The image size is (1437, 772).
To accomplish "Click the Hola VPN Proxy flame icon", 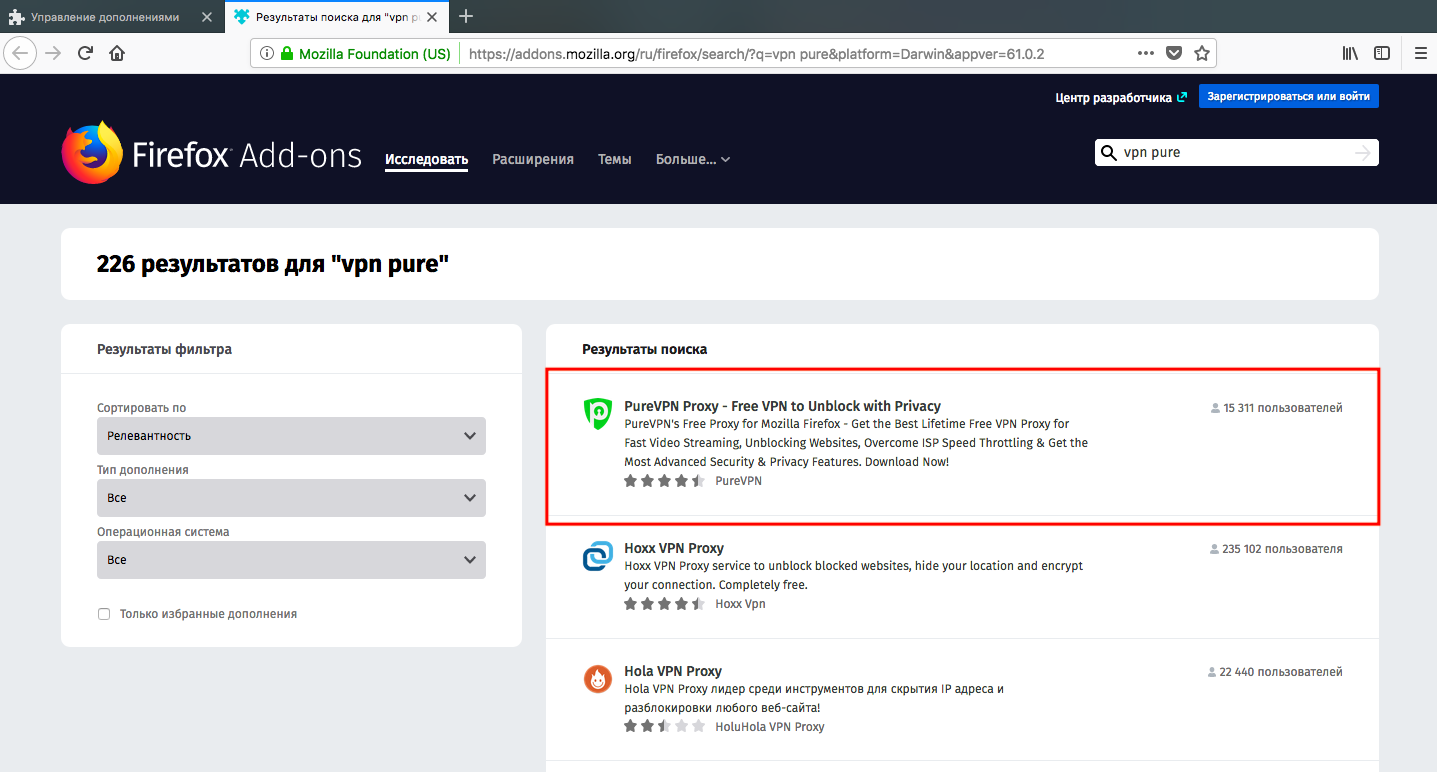I will tap(597, 679).
